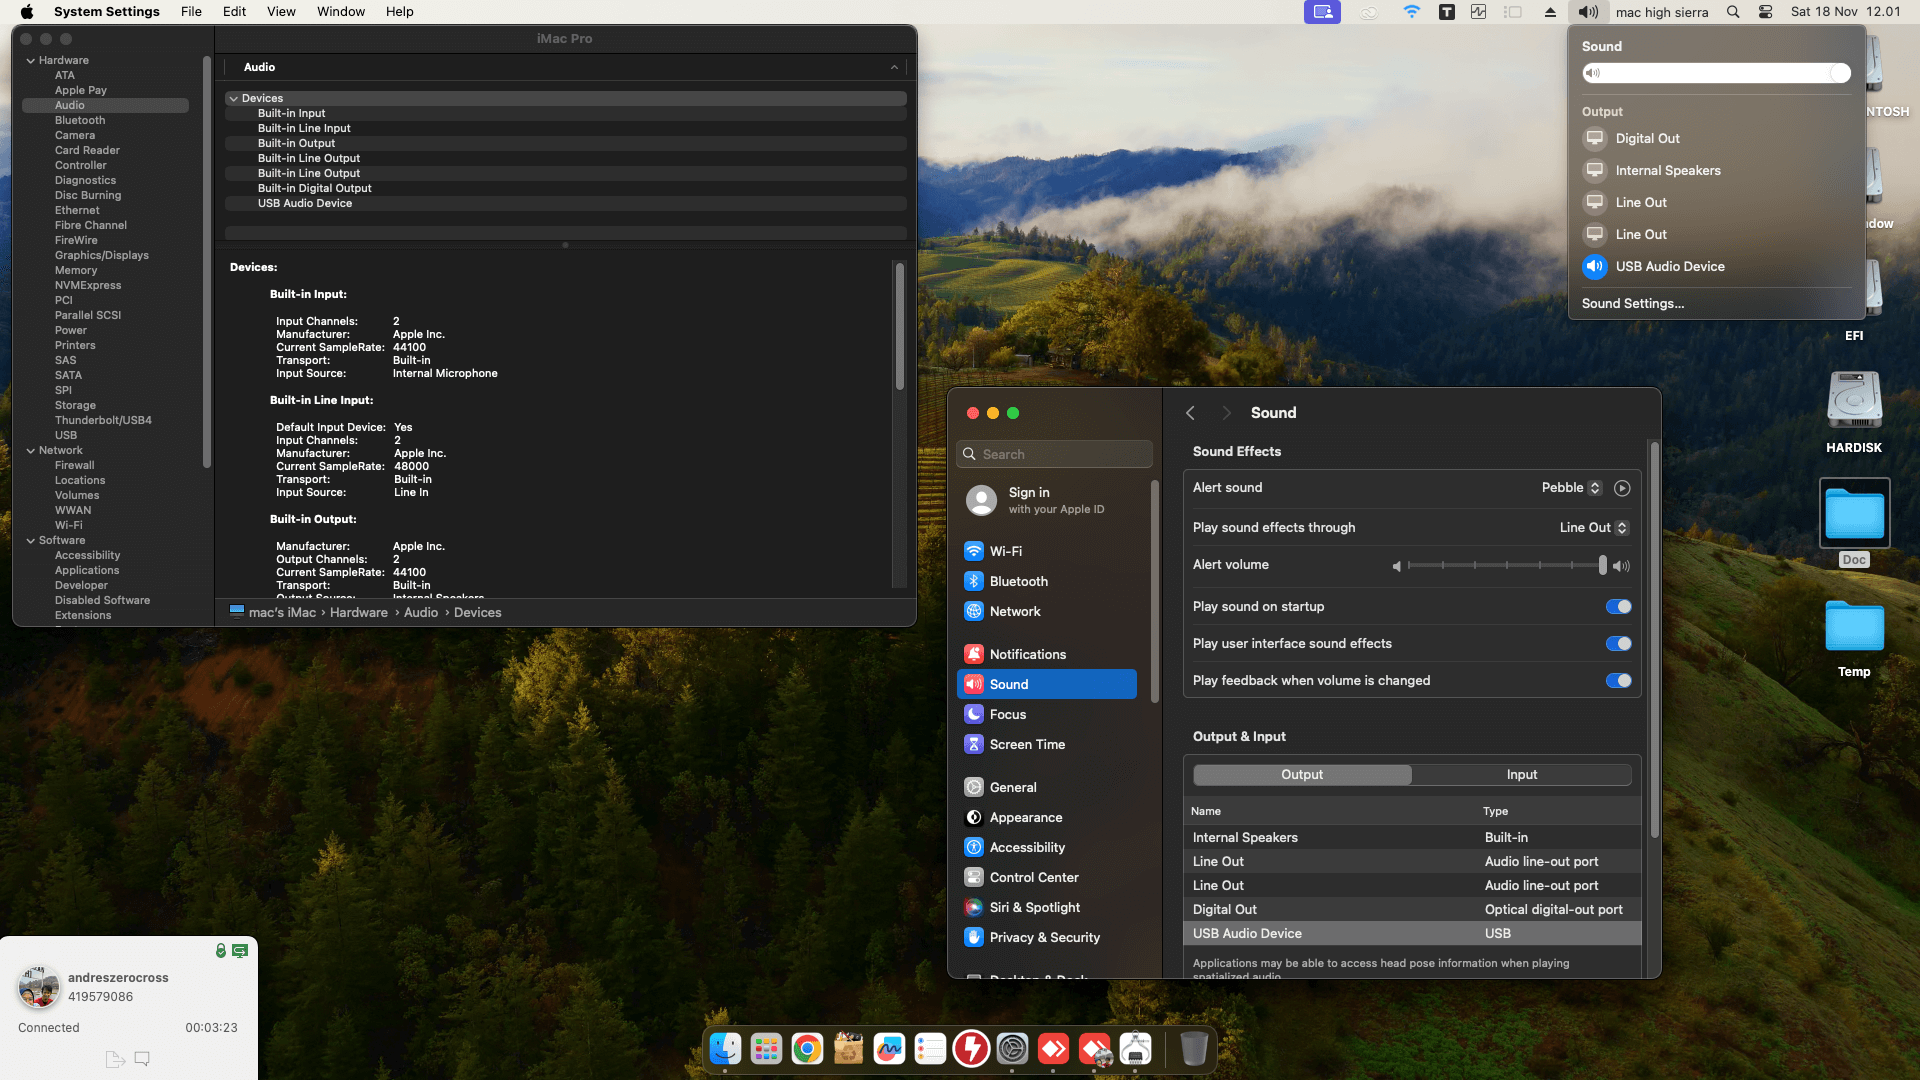Click the System Settings Search field
This screenshot has width=1920, height=1080.
pos(1054,454)
